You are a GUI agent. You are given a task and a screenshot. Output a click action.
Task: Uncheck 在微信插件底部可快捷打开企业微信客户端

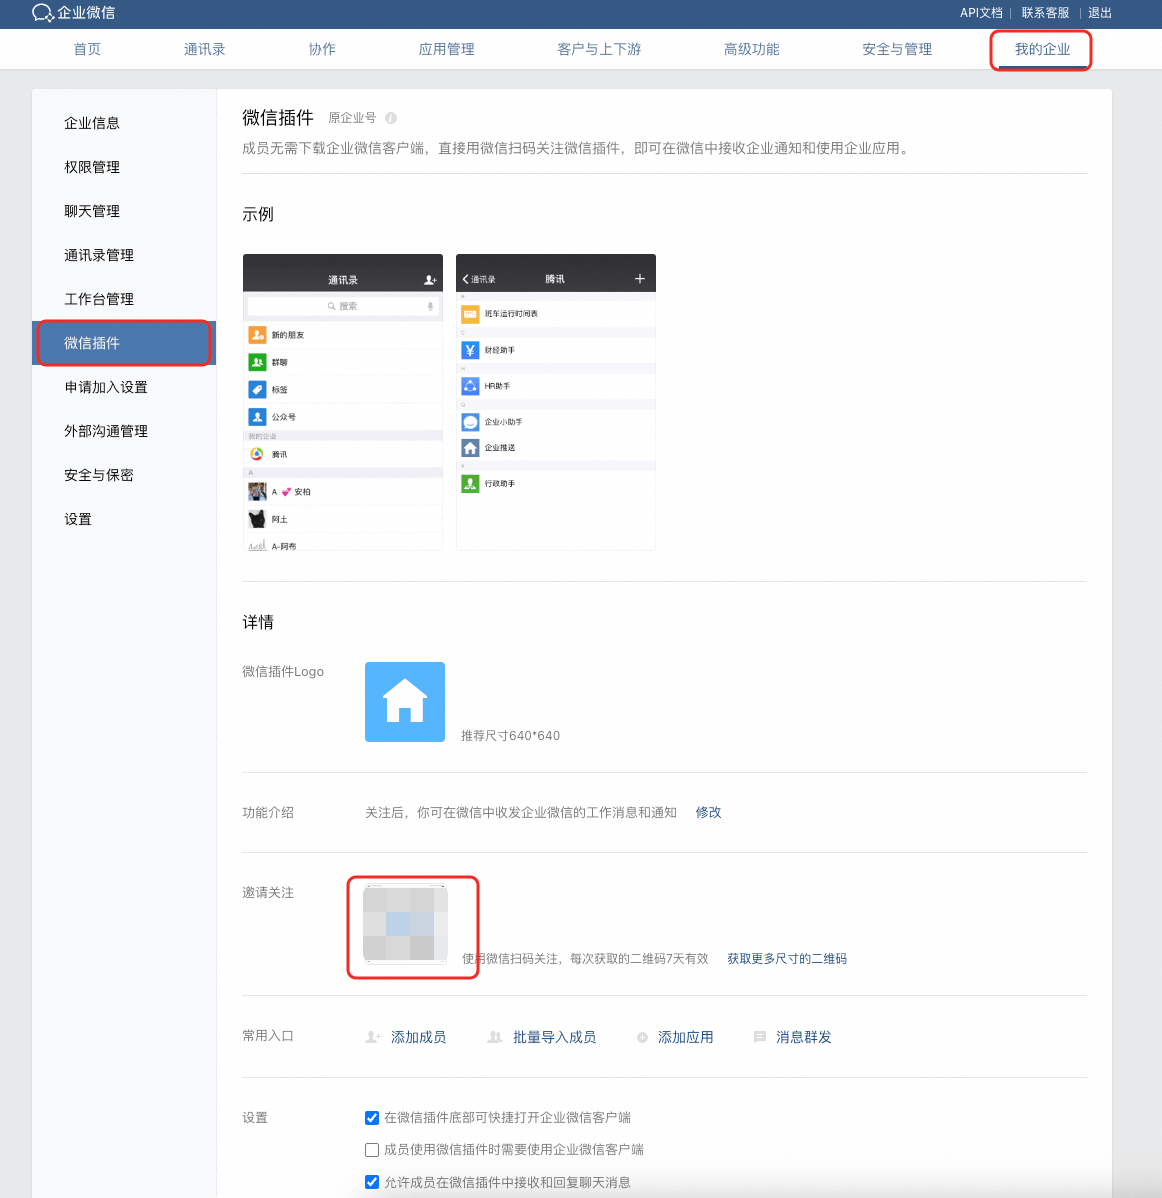(x=372, y=1118)
